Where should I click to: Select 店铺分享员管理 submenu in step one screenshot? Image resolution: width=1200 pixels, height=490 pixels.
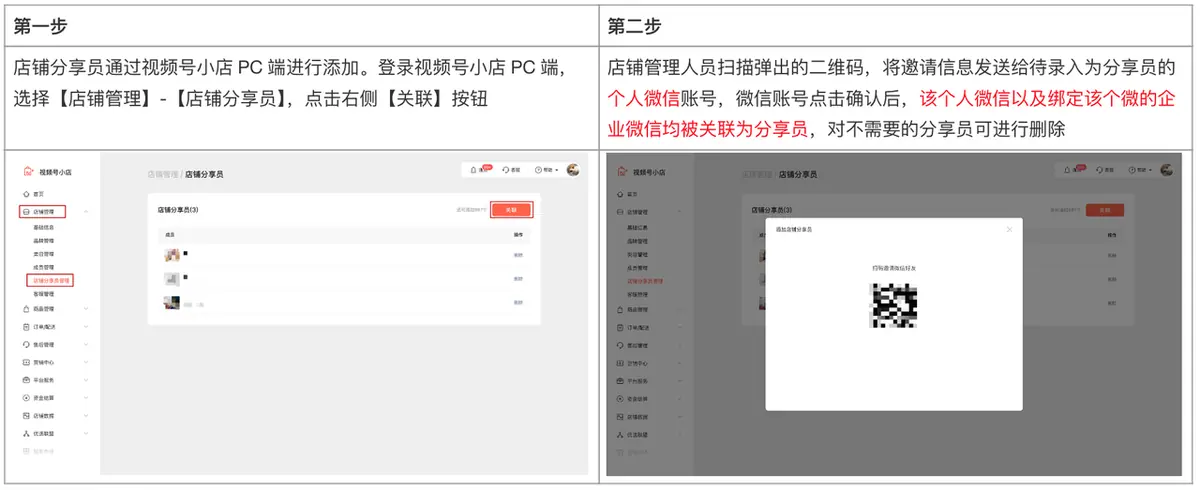pos(51,281)
